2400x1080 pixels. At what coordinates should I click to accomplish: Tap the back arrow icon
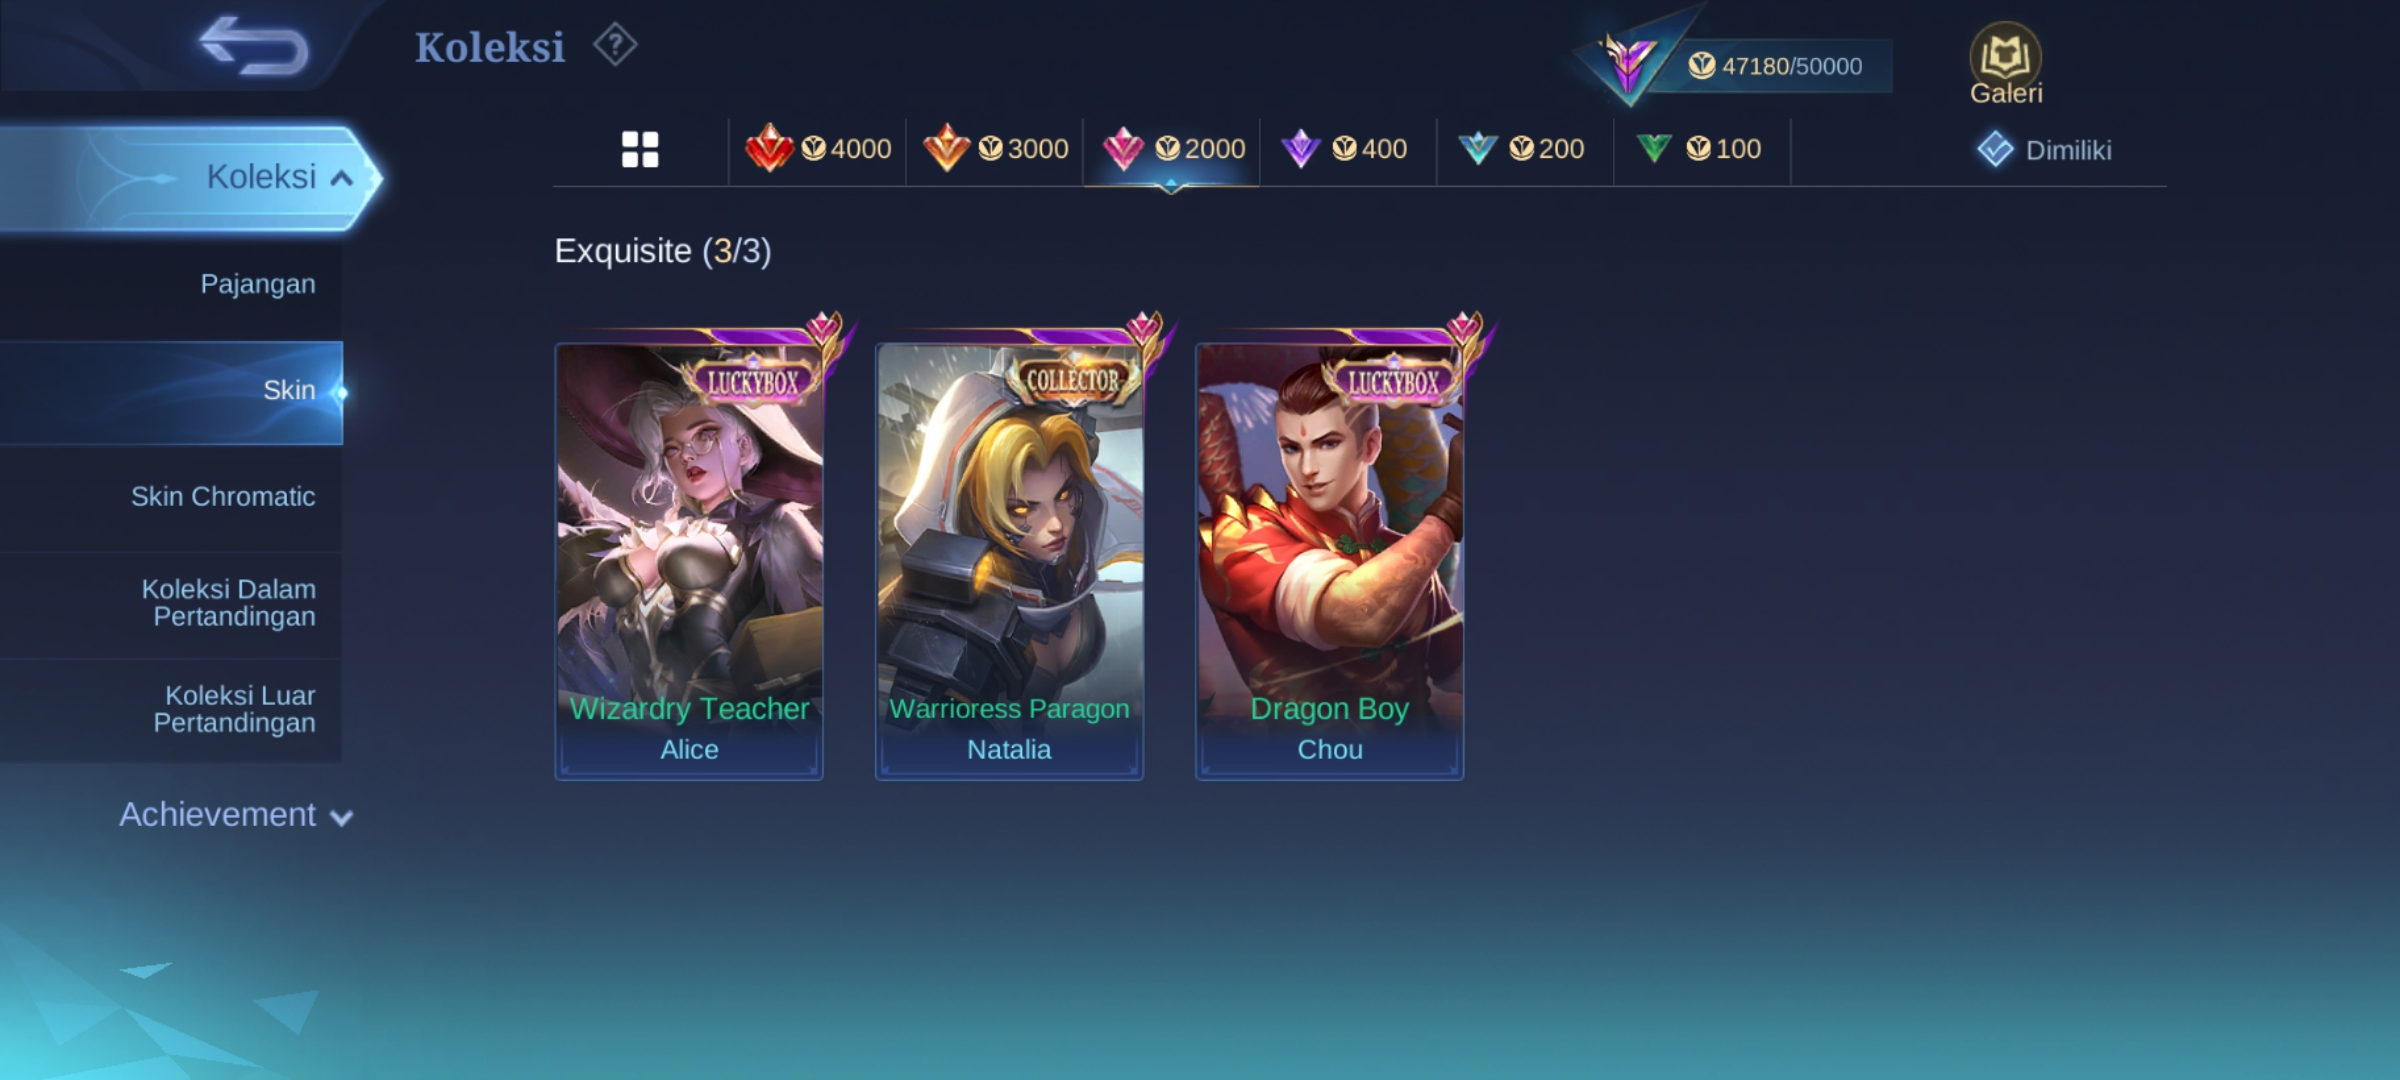(x=254, y=46)
